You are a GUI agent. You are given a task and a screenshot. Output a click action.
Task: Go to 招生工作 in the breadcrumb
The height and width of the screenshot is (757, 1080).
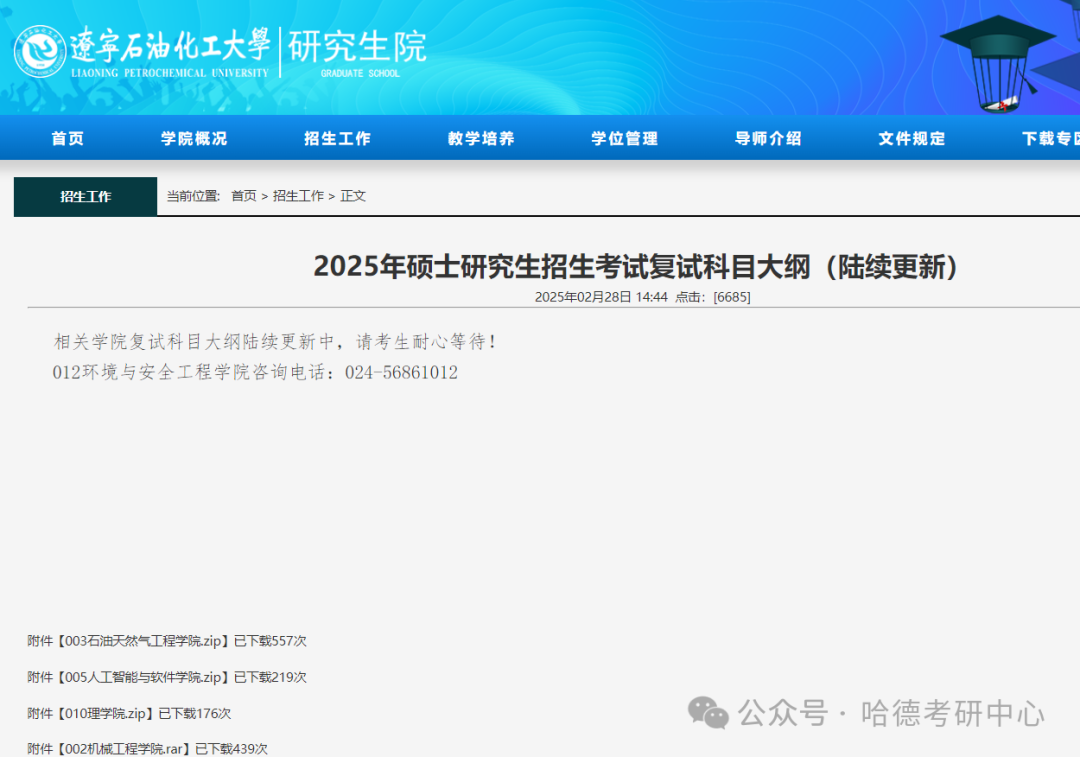[x=298, y=196]
